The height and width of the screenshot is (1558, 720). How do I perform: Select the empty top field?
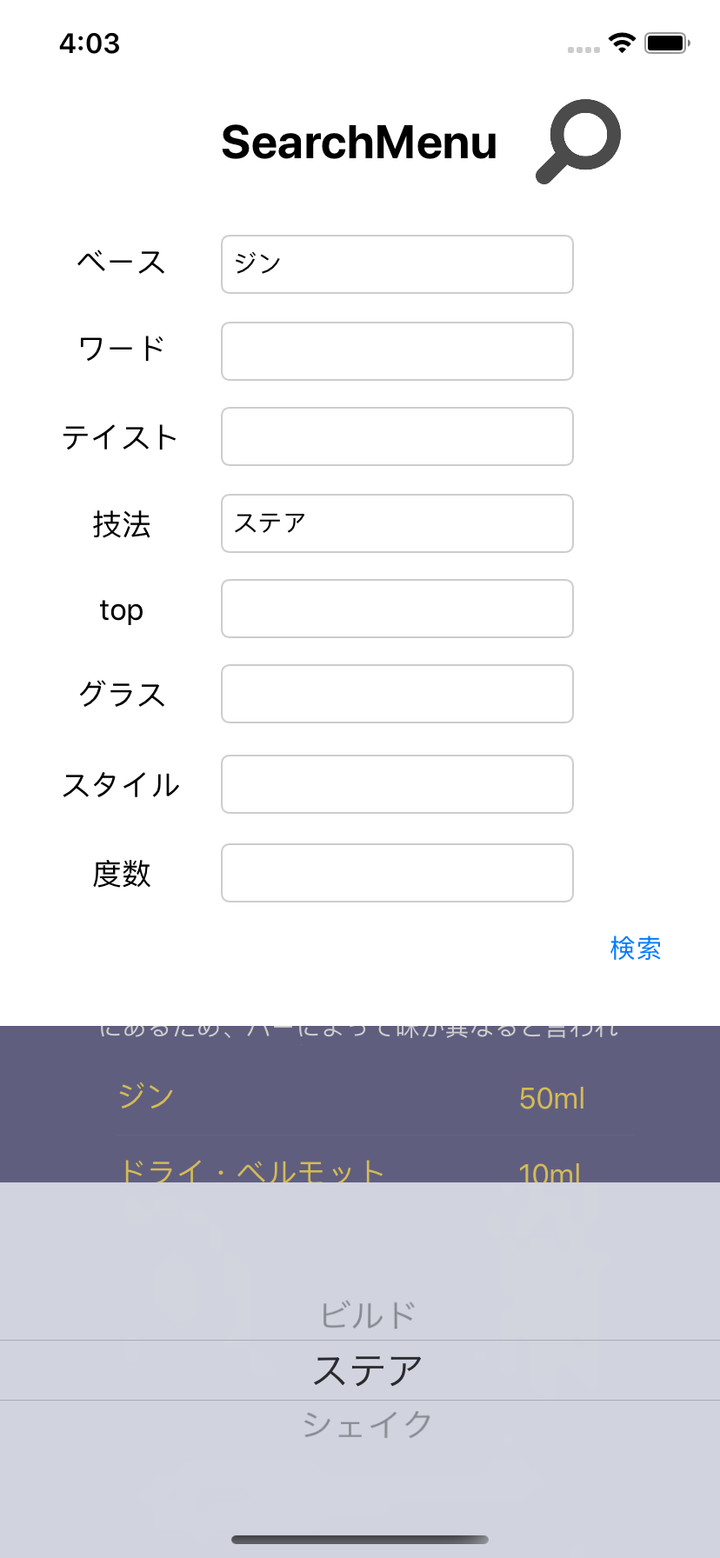click(x=397, y=608)
